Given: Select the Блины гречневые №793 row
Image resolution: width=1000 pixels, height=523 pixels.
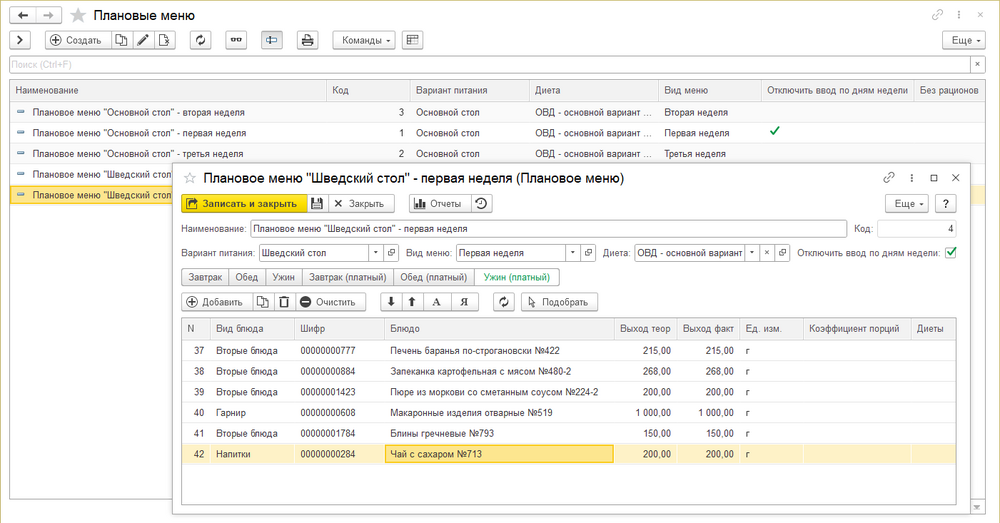Looking at the screenshot, I should (x=441, y=433).
